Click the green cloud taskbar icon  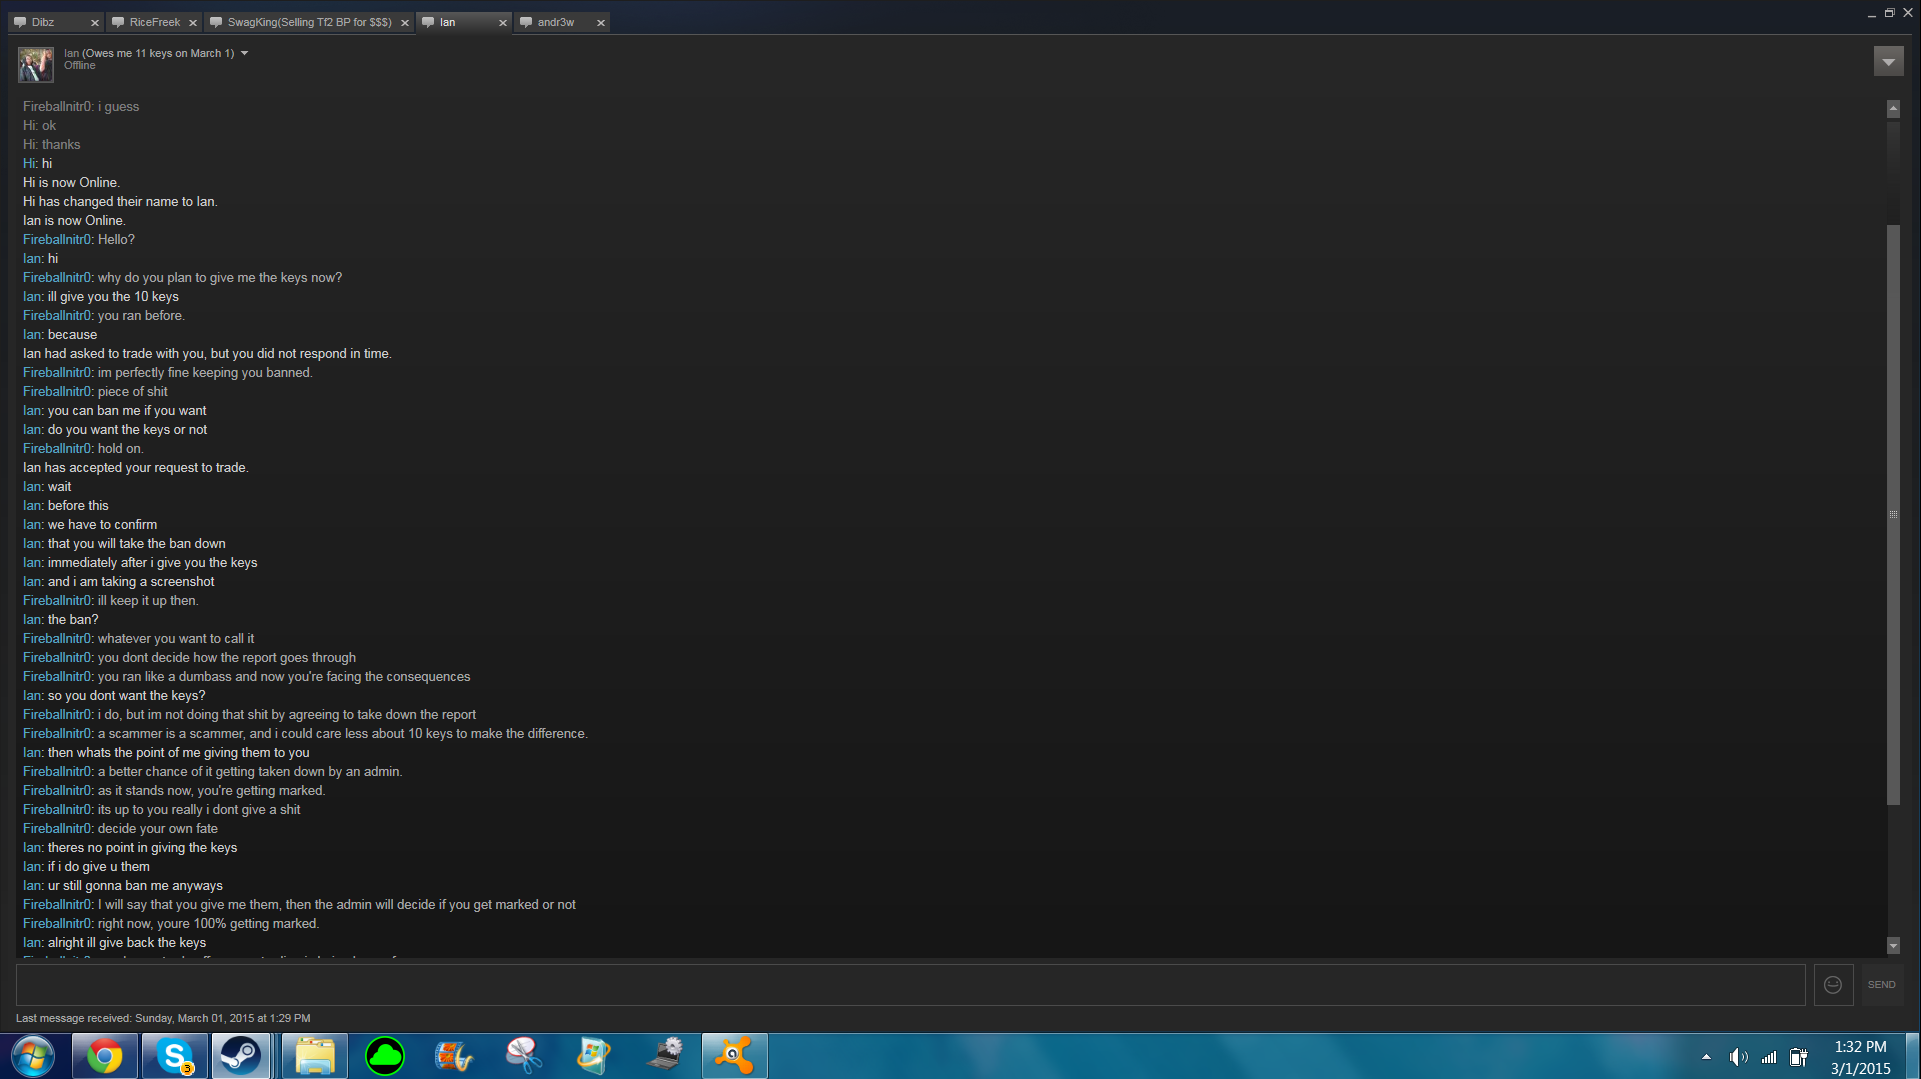tap(385, 1056)
